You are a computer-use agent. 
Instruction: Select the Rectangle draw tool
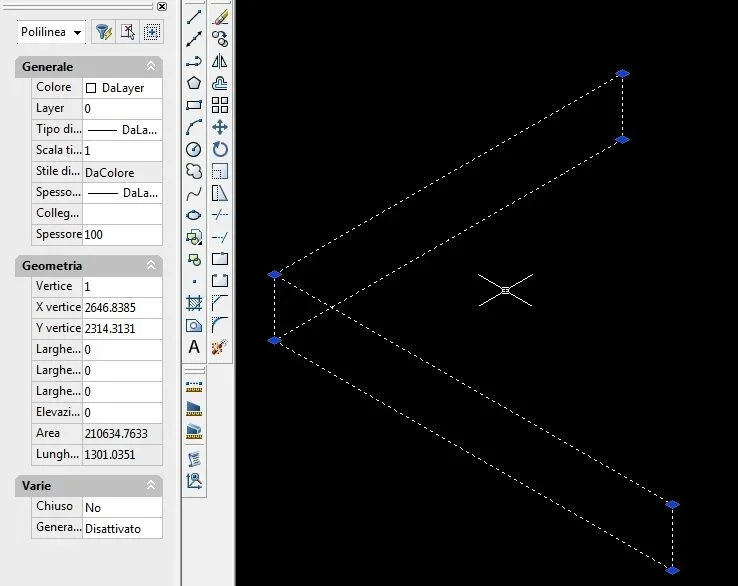[x=194, y=105]
